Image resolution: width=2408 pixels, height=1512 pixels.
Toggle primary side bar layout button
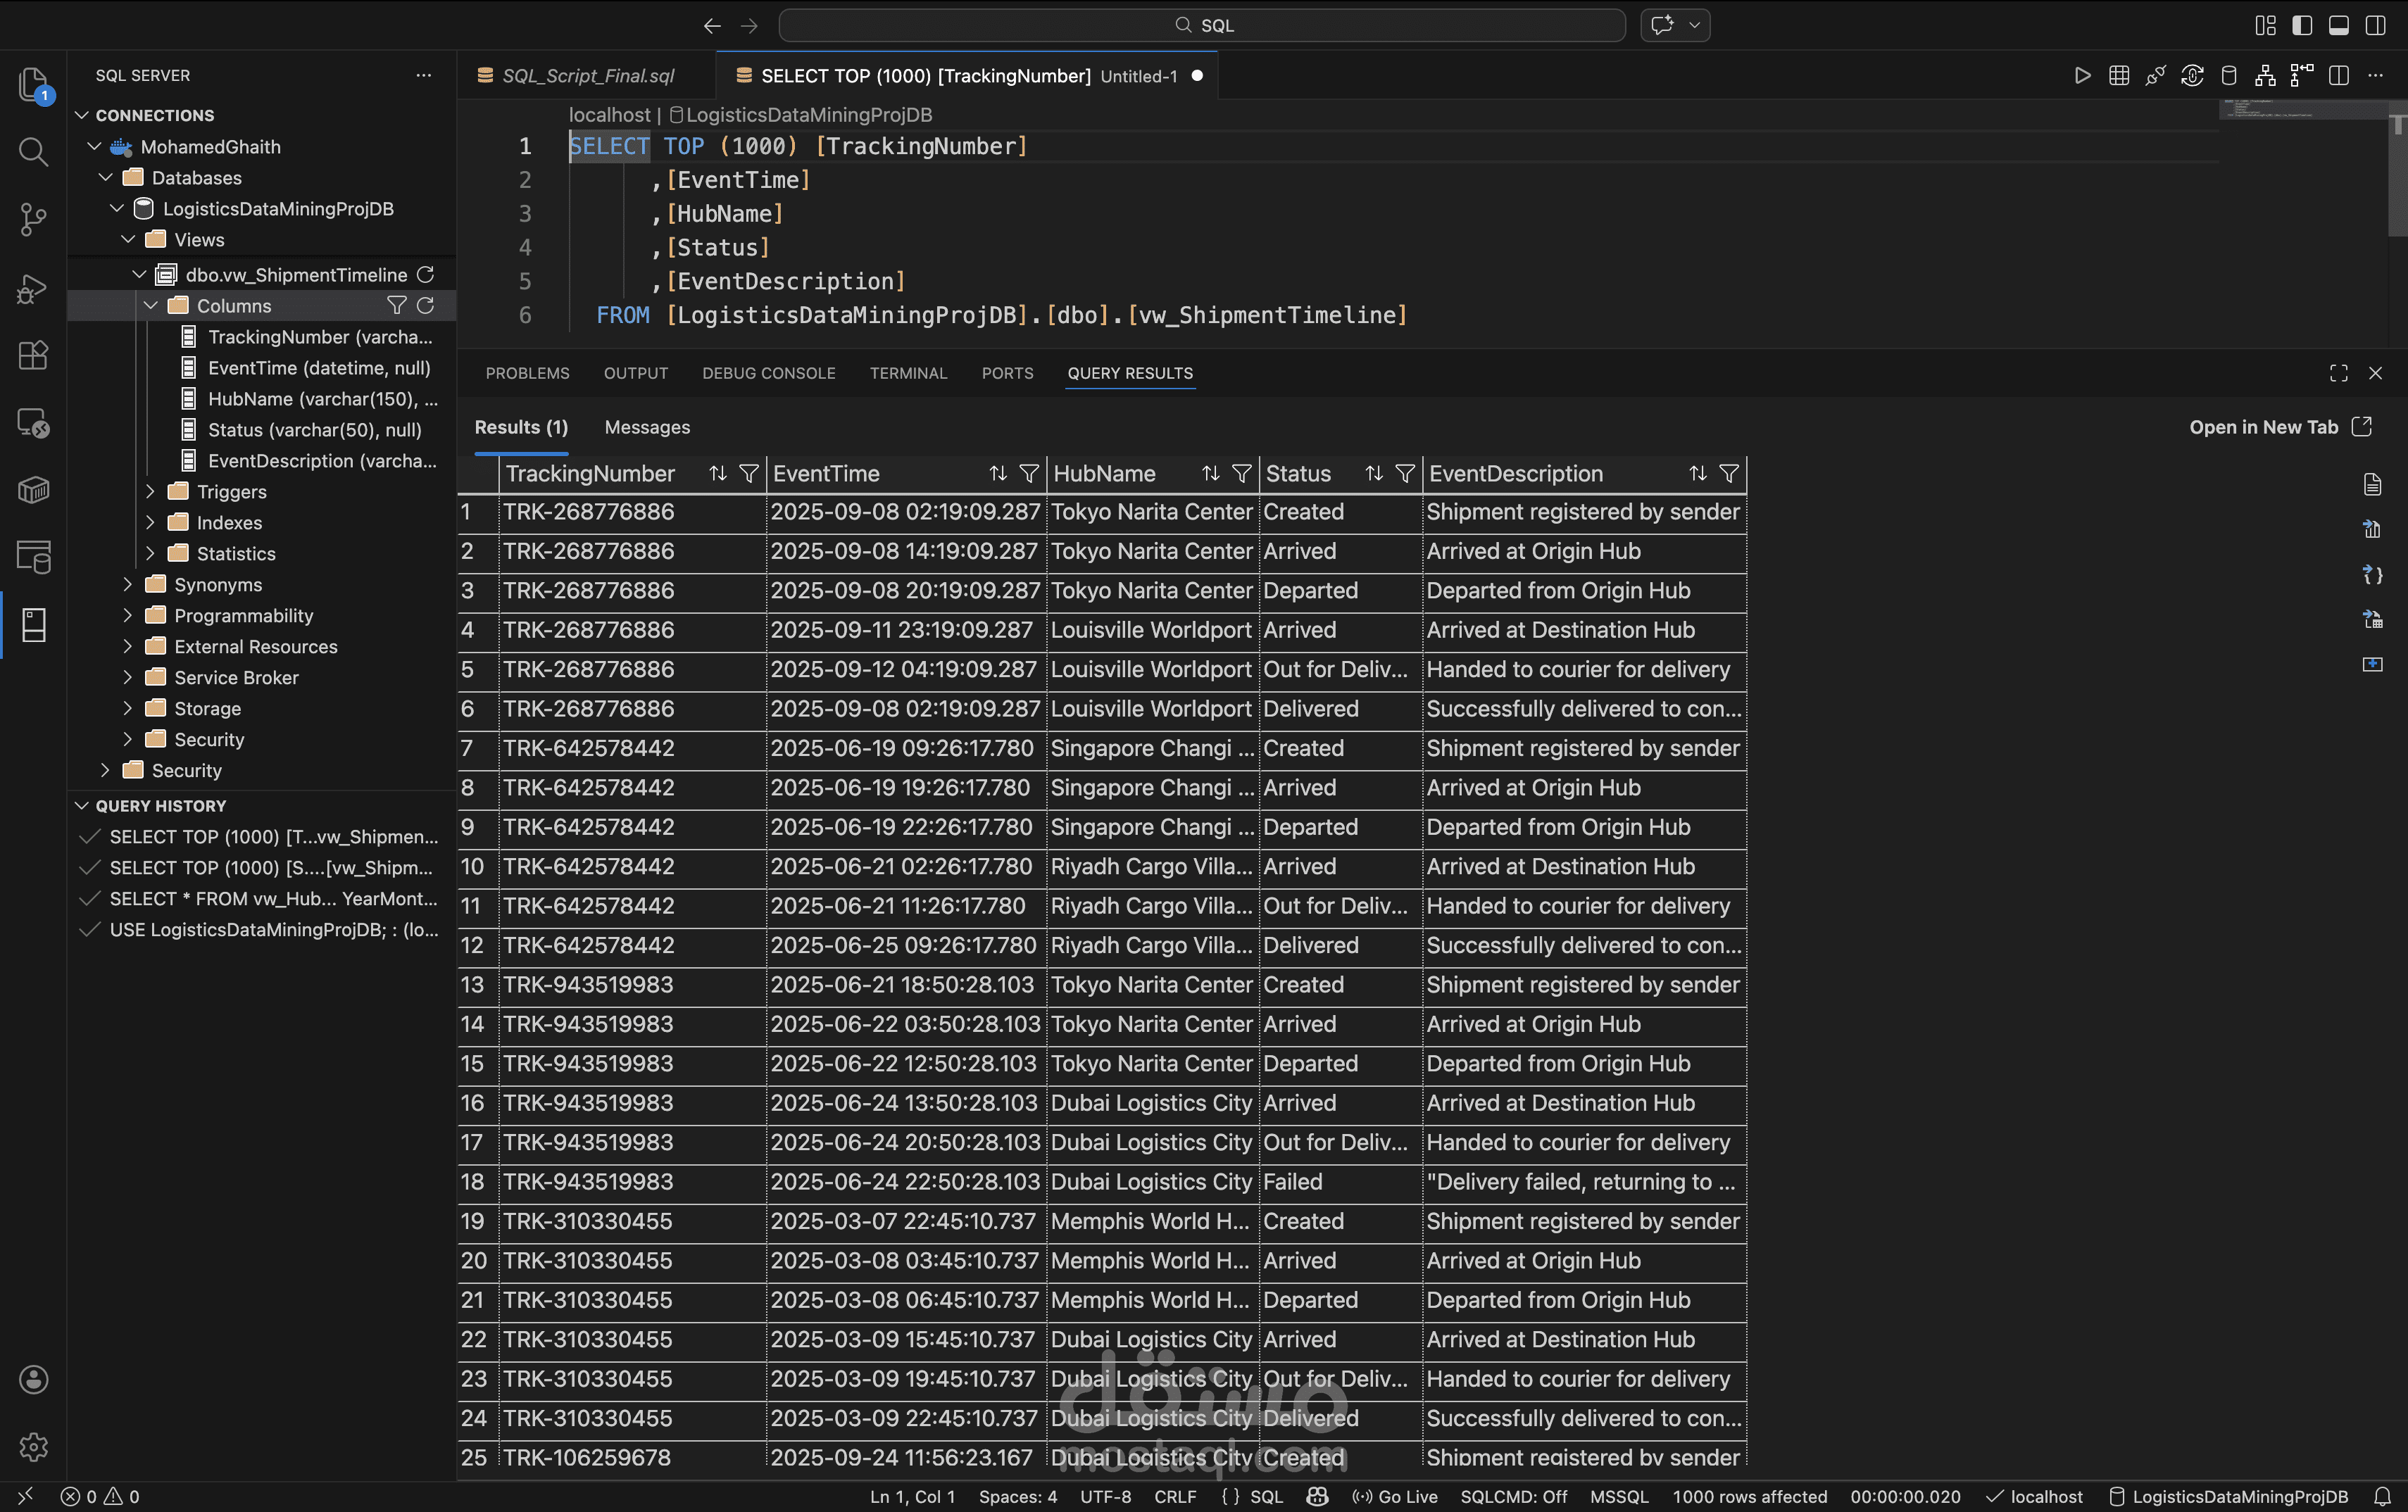point(2302,25)
